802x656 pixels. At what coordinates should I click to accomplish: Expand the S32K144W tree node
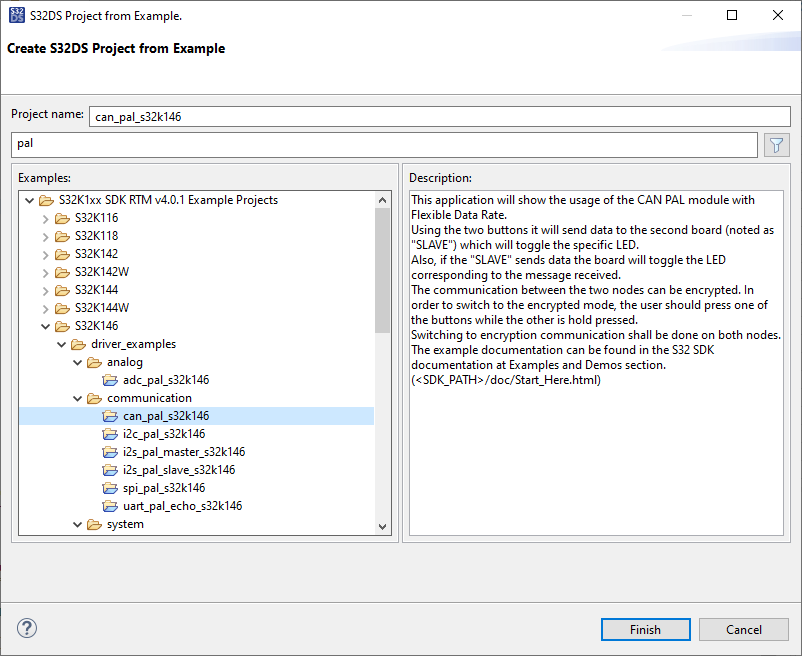point(46,309)
